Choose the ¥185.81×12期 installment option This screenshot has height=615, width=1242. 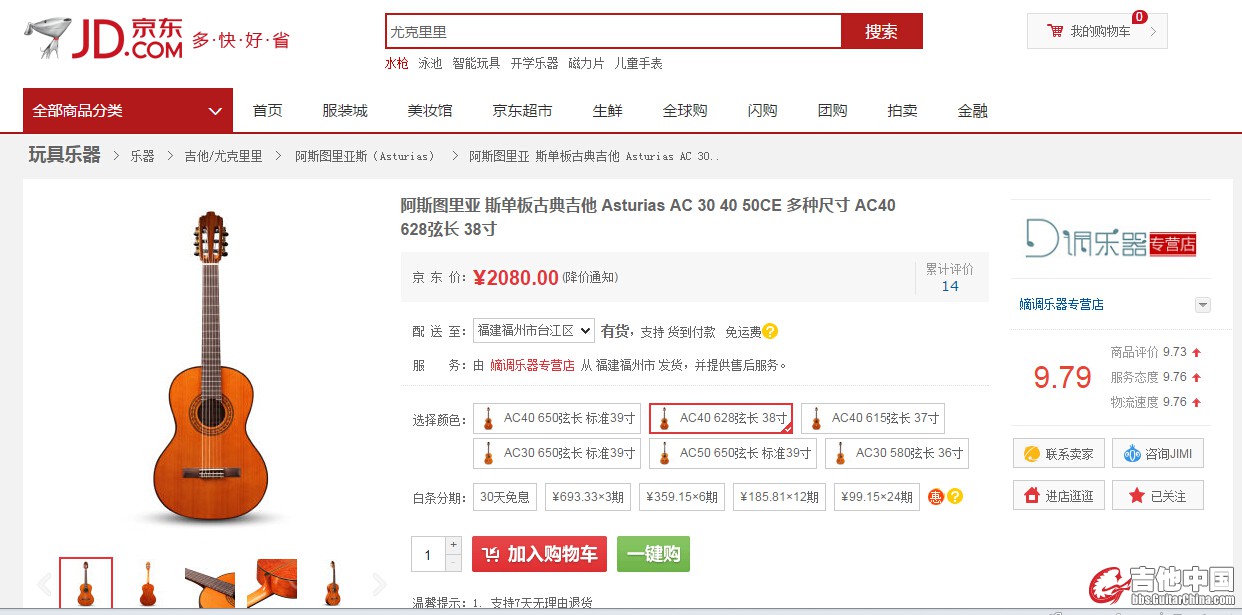click(780, 497)
